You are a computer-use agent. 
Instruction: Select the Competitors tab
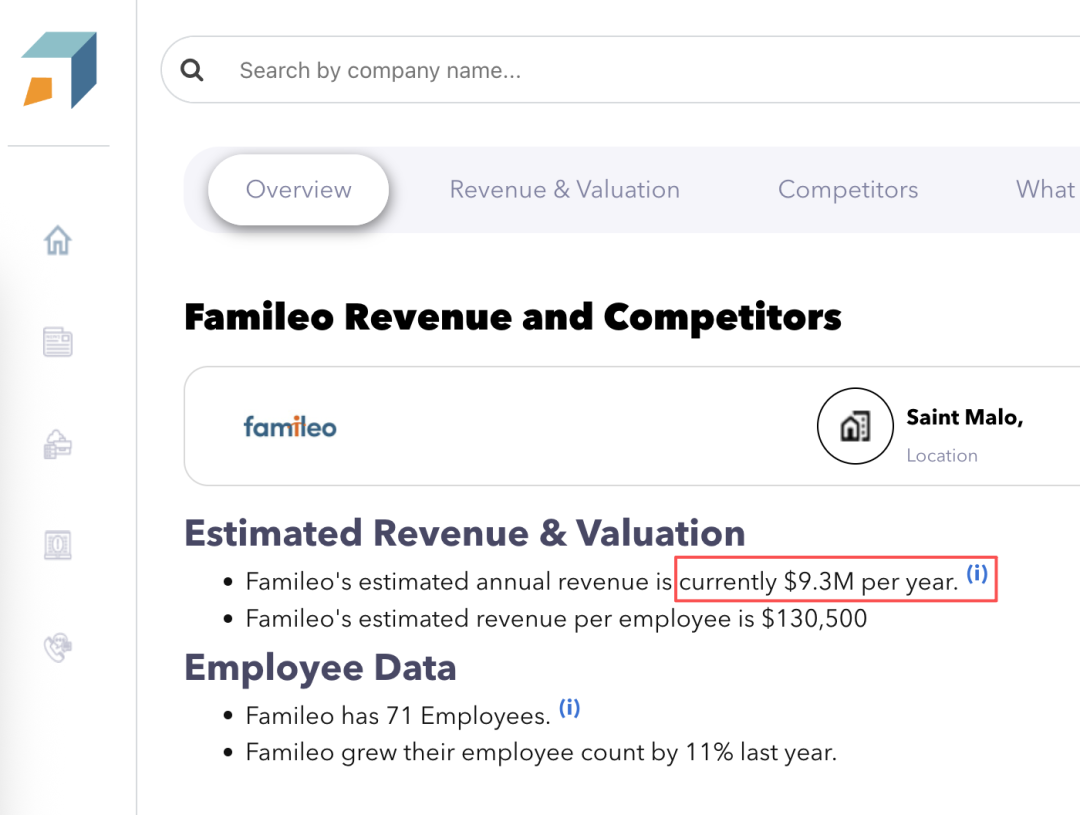pos(848,190)
